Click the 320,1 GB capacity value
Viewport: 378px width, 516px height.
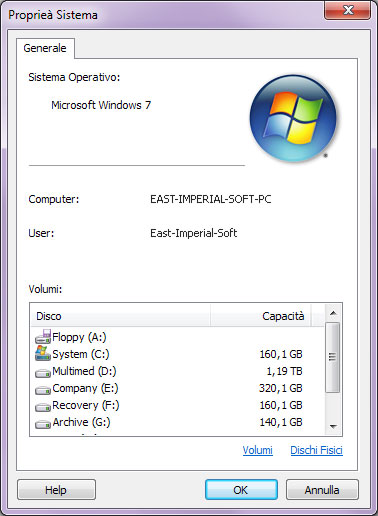click(281, 388)
